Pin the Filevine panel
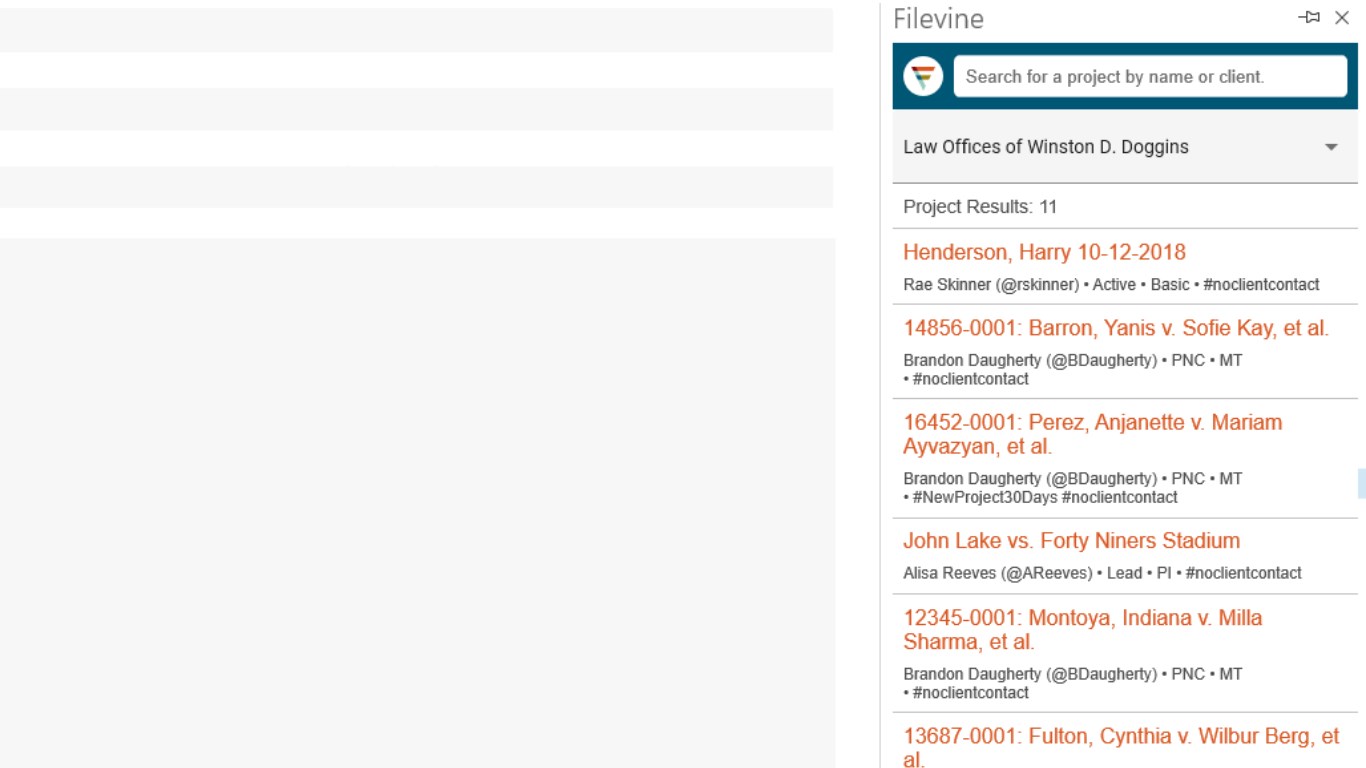 click(1309, 18)
